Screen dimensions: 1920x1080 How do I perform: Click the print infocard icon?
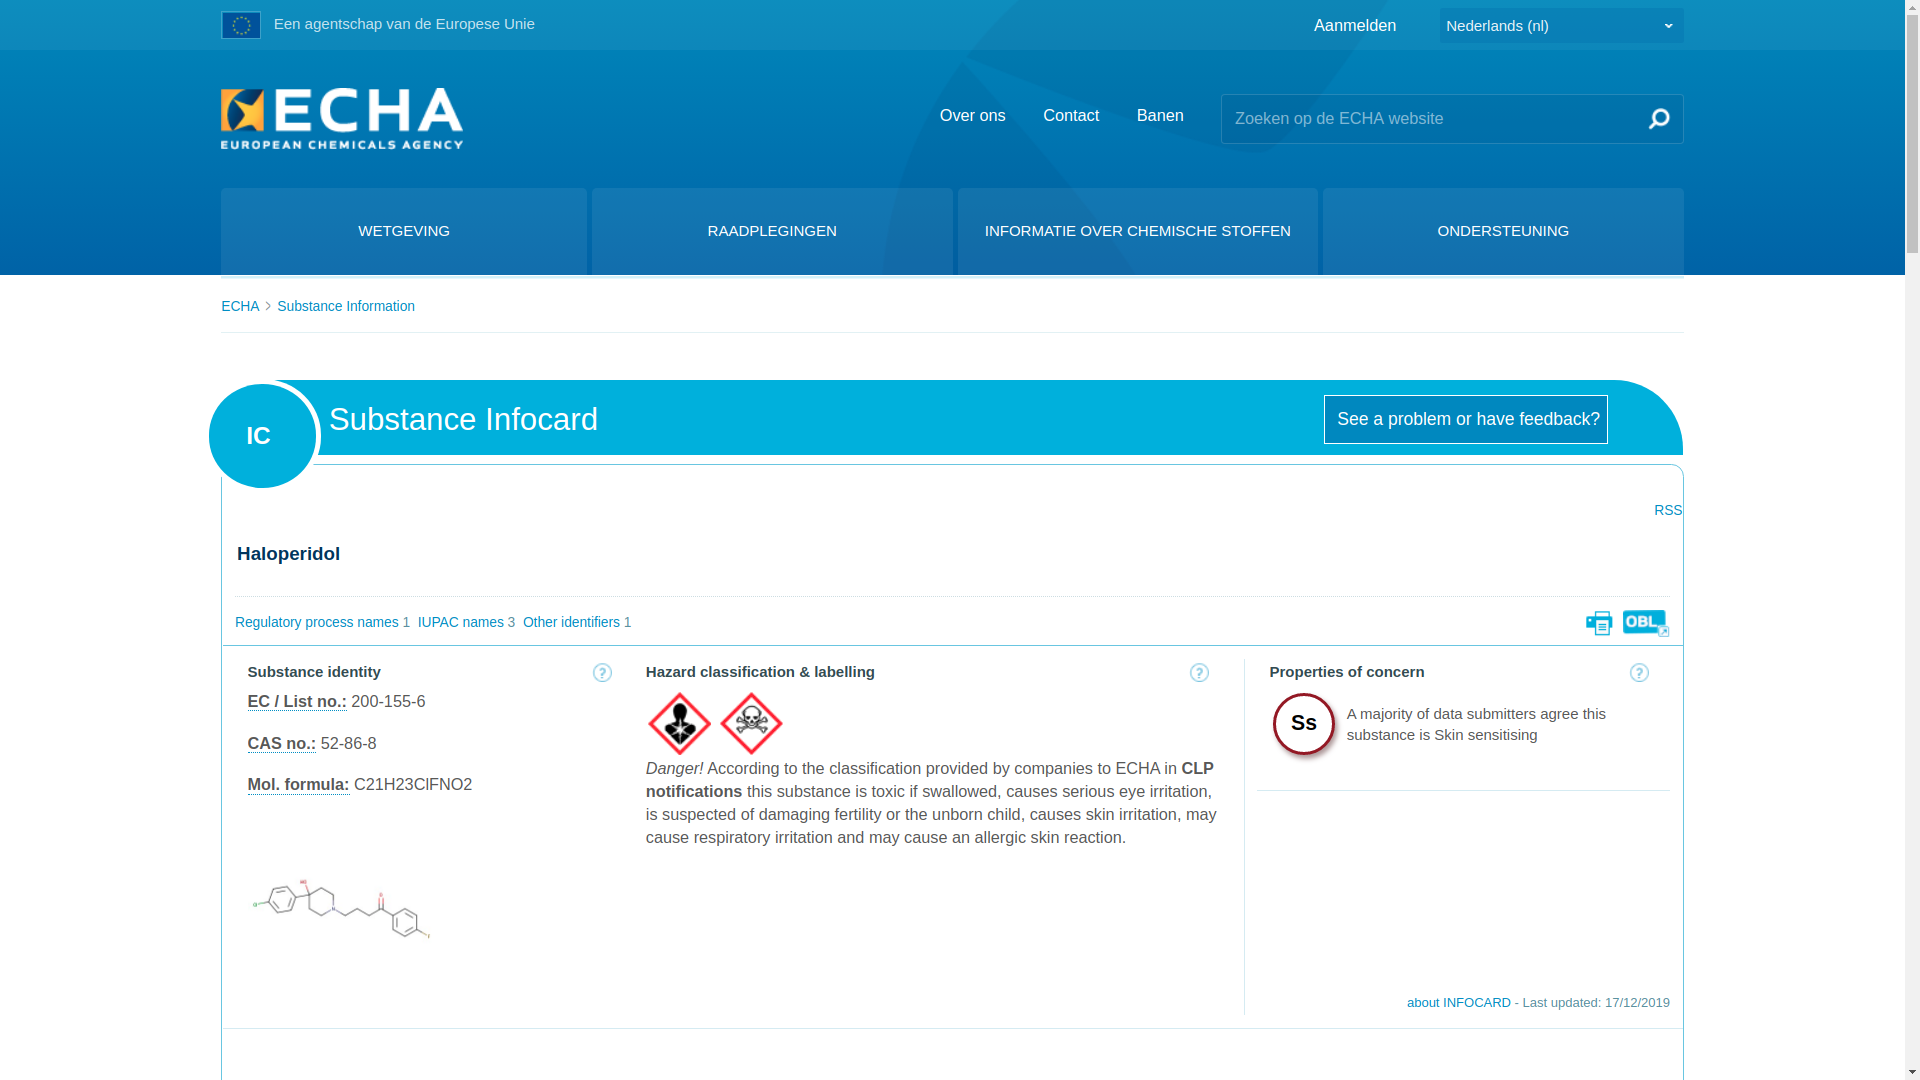[x=1598, y=623]
